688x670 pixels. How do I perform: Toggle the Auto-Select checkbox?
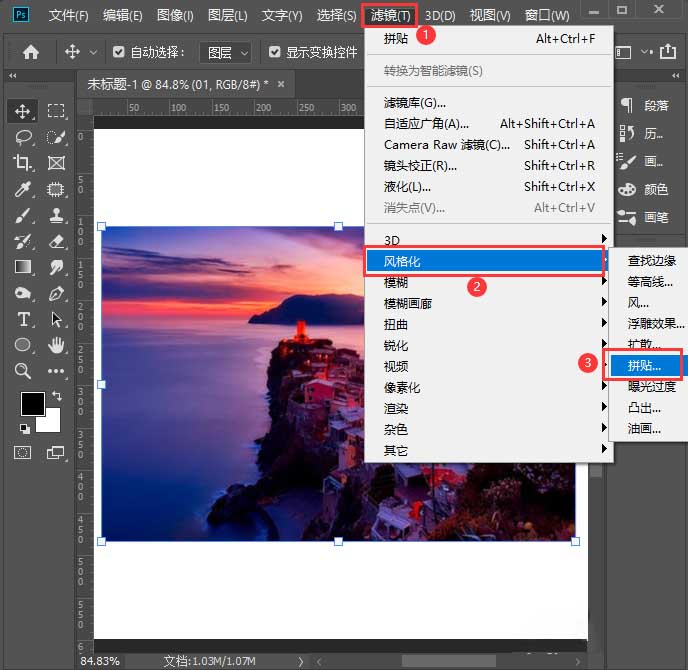coord(118,52)
